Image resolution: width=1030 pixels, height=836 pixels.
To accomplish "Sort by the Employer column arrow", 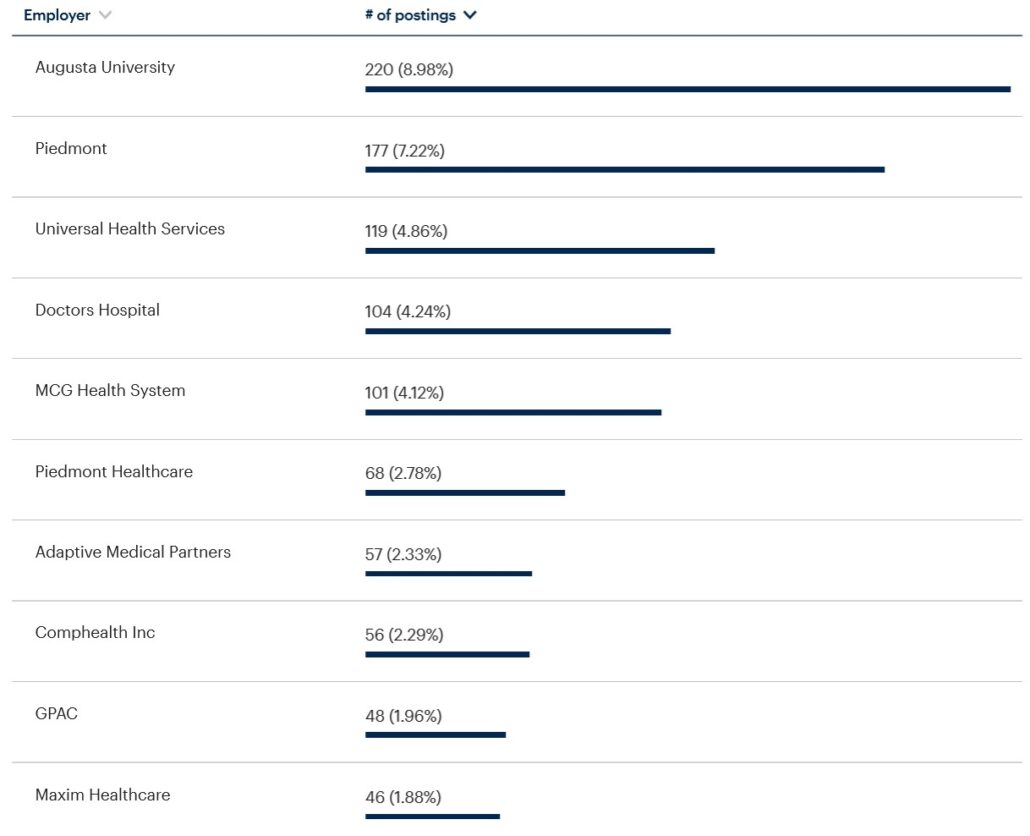I will 106,16.
